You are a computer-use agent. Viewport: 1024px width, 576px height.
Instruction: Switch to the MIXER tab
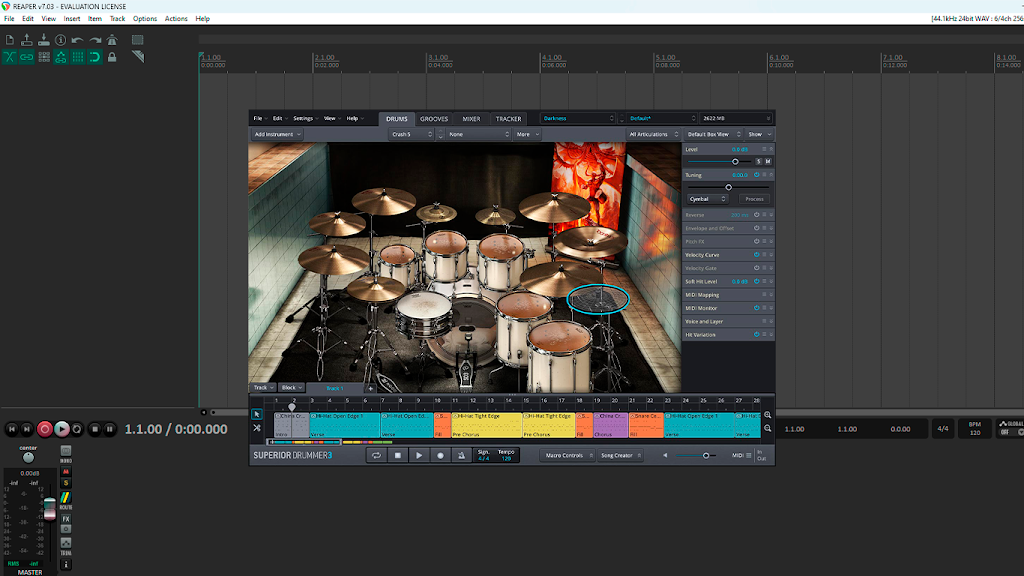[x=471, y=119]
